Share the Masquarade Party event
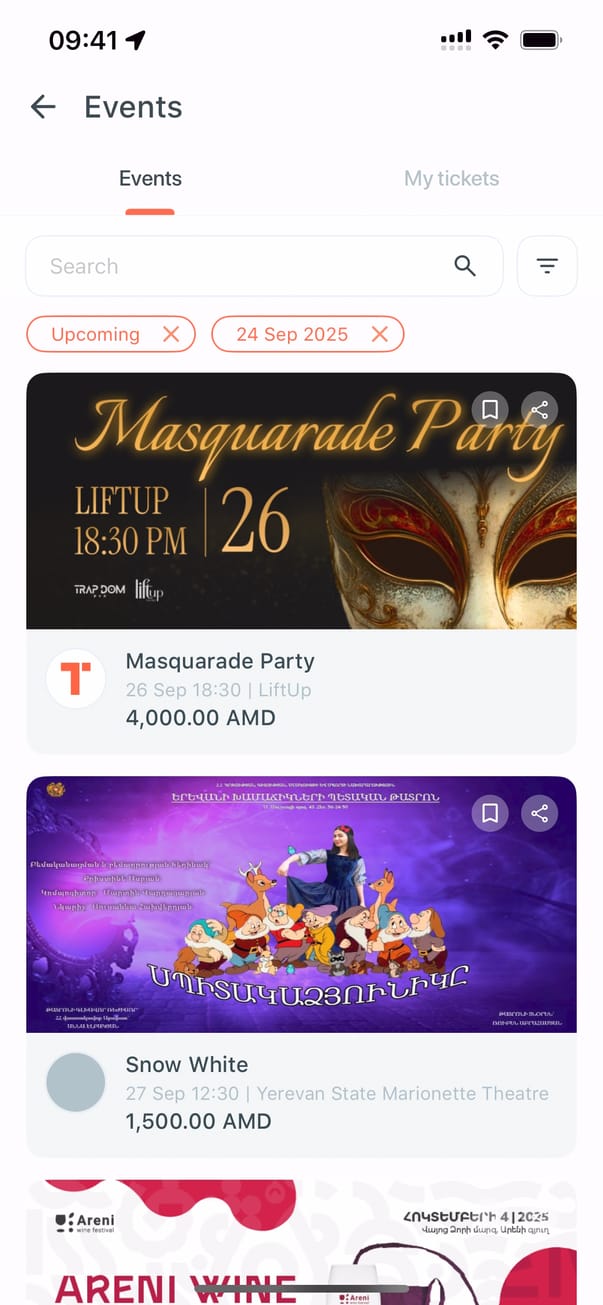Screen dimensions: 603x1305 click(x=540, y=410)
